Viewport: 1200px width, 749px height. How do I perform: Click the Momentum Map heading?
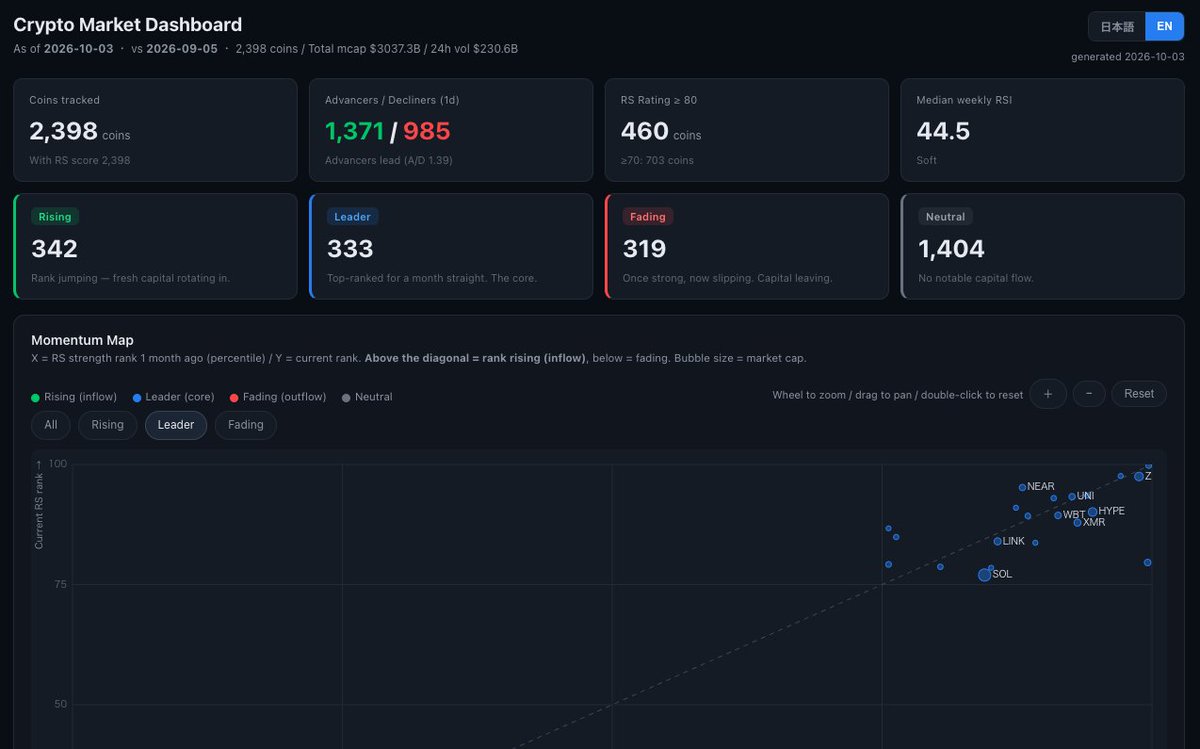(82, 340)
